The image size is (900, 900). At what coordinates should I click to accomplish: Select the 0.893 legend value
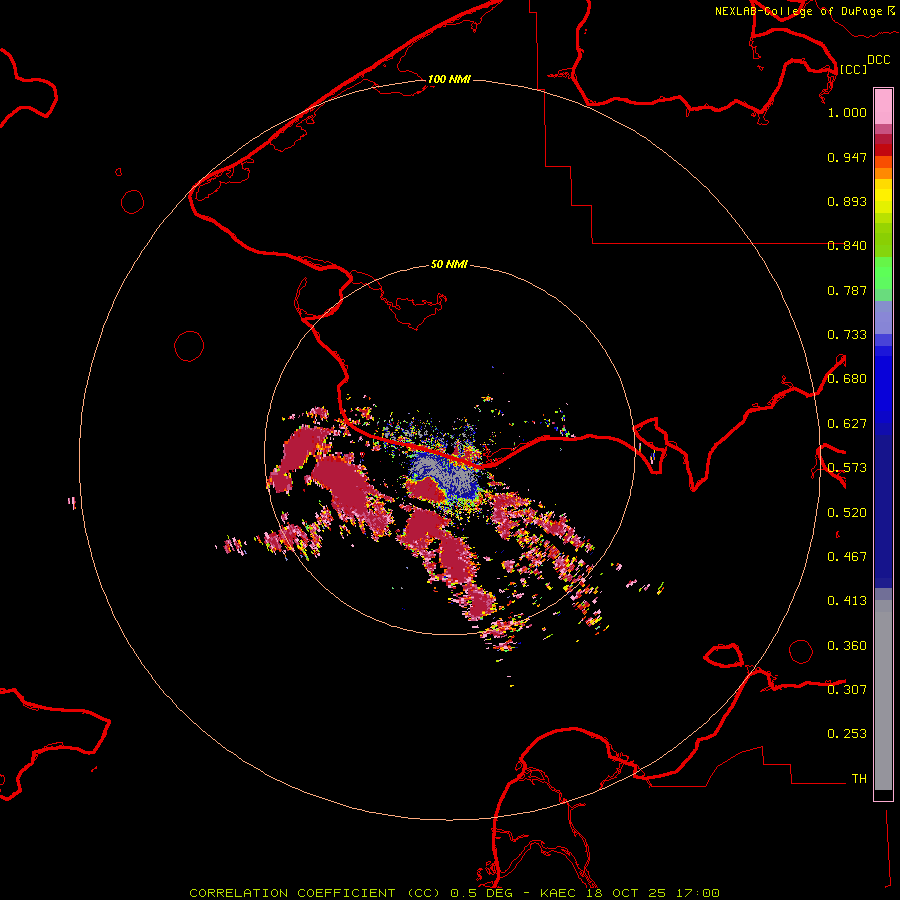pos(847,201)
